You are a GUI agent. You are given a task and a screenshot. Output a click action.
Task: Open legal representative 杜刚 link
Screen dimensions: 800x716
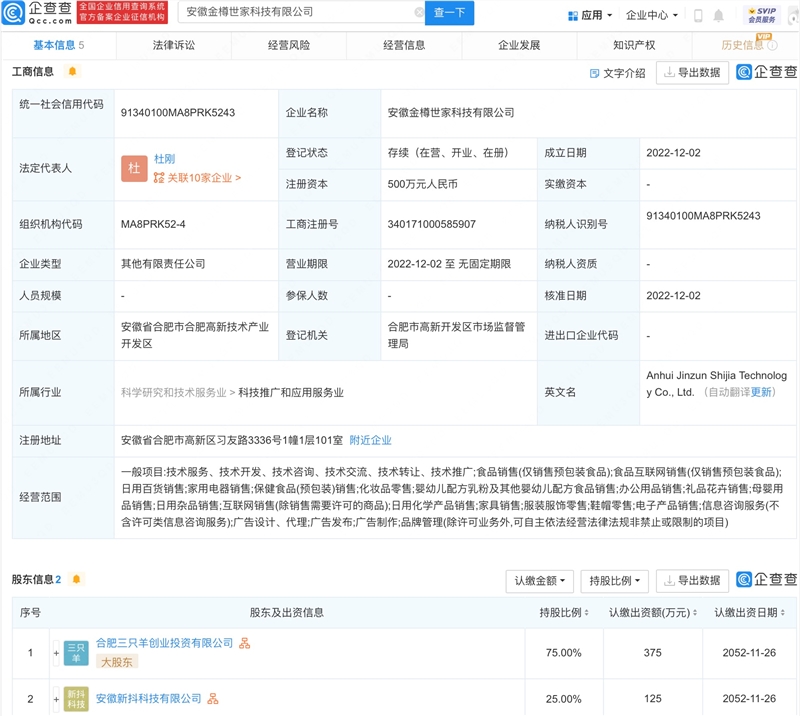[x=164, y=159]
